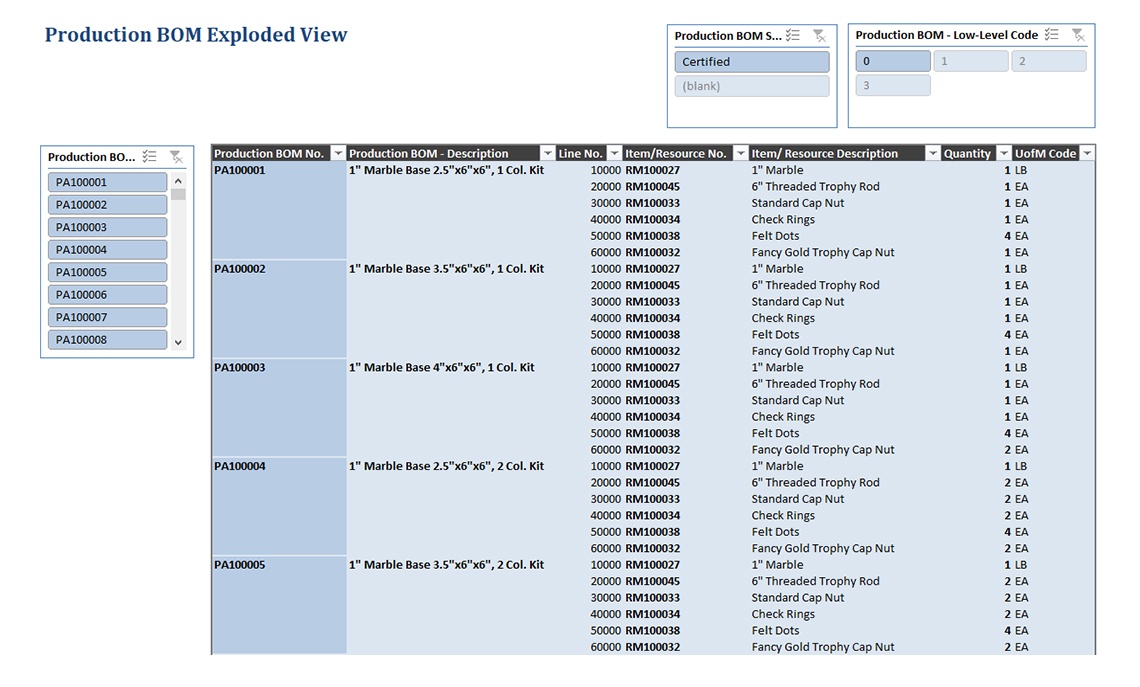Screen dimensions: 1140x687
Task: Click Production BOM No. column header
Action: (269, 153)
